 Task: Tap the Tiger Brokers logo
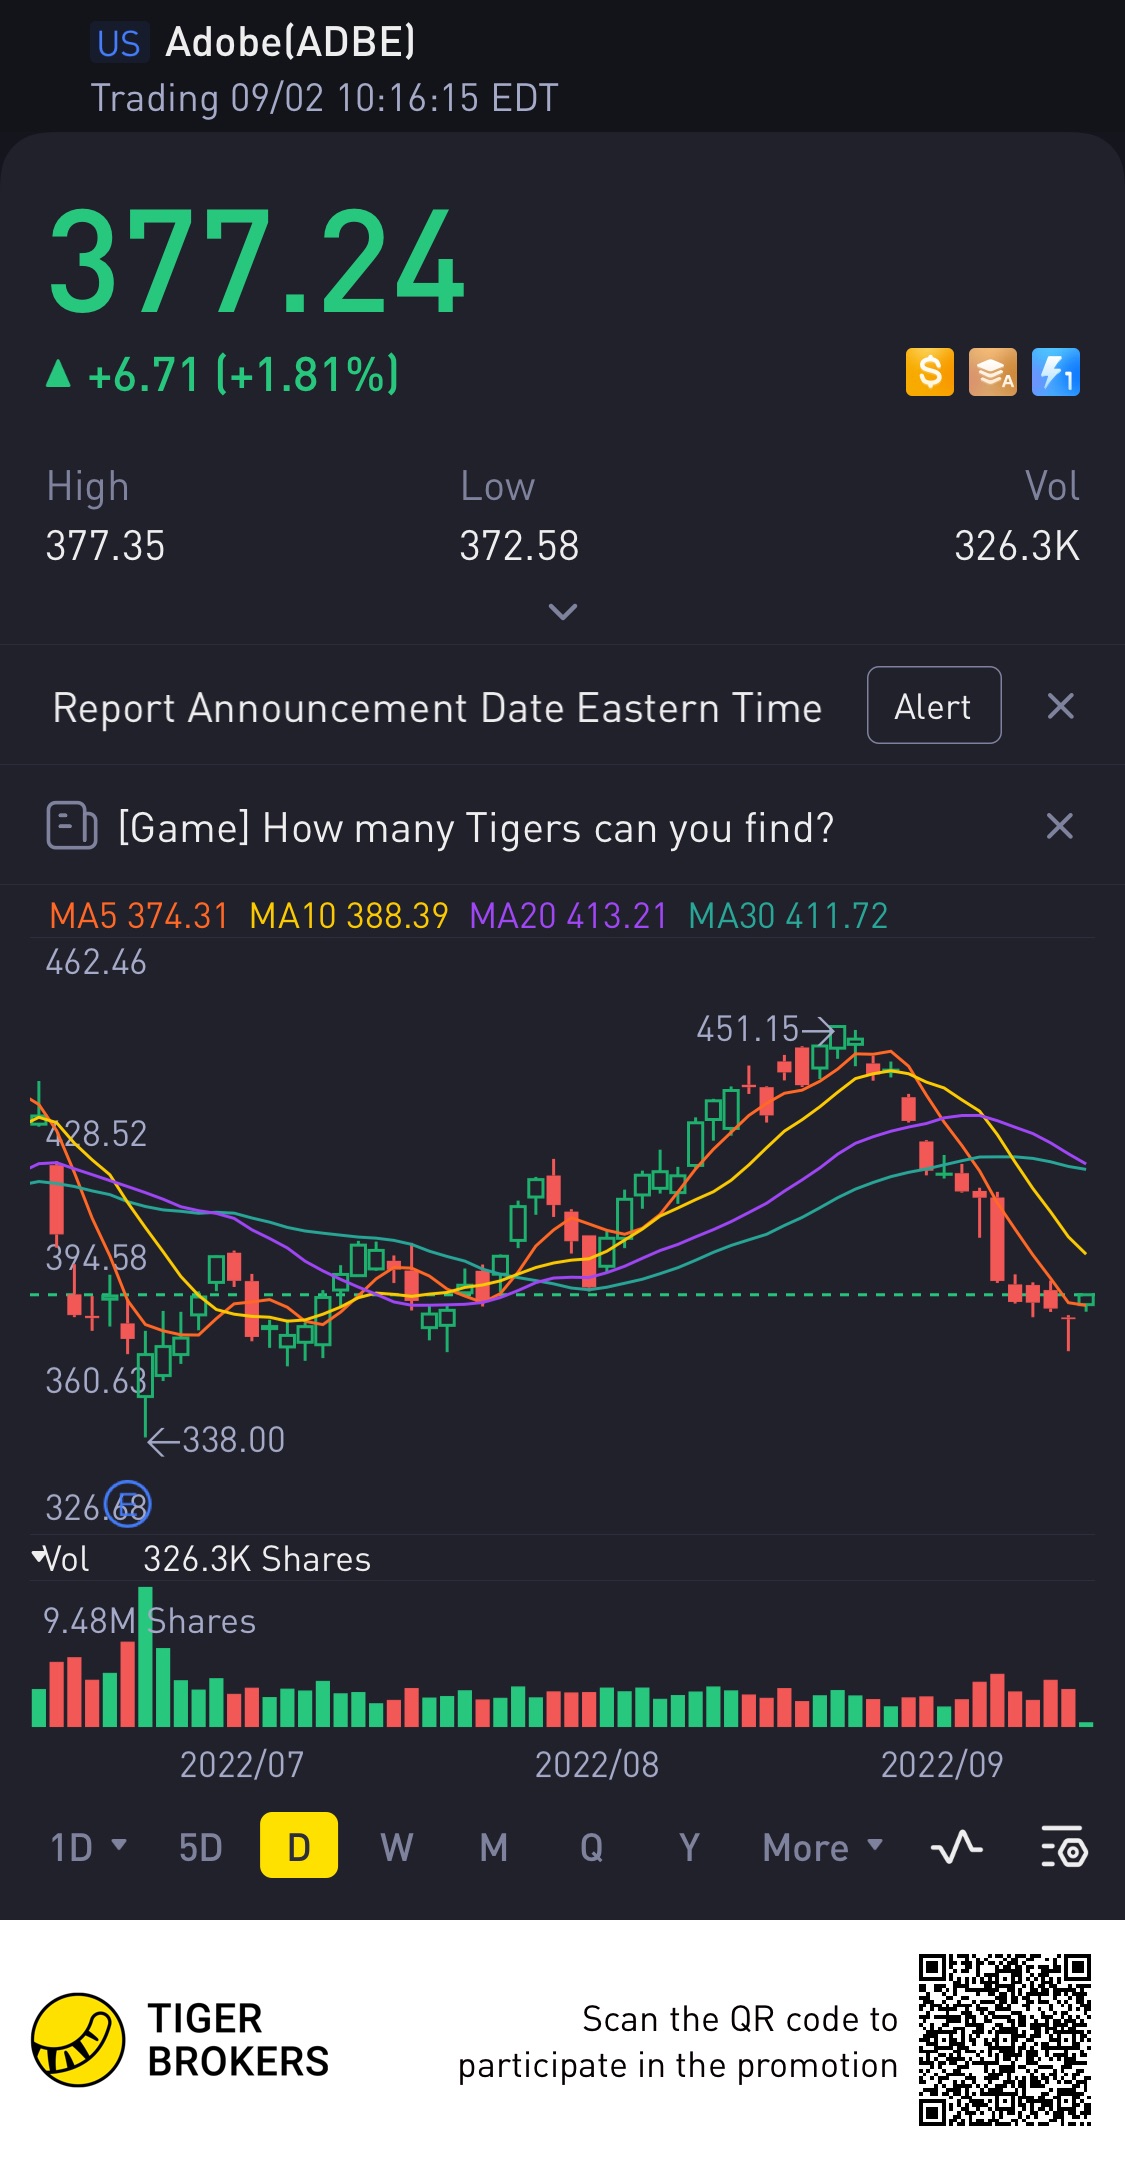(x=180, y=2040)
